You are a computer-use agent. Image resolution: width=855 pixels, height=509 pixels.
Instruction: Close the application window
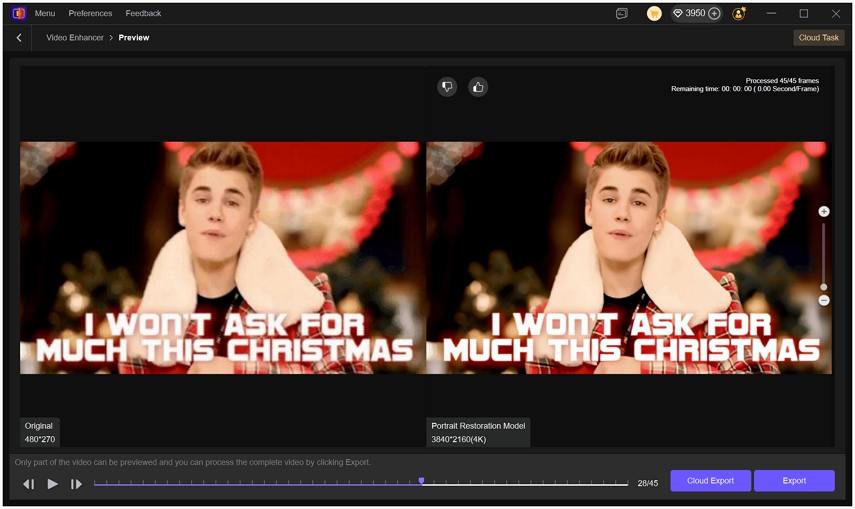(x=836, y=13)
